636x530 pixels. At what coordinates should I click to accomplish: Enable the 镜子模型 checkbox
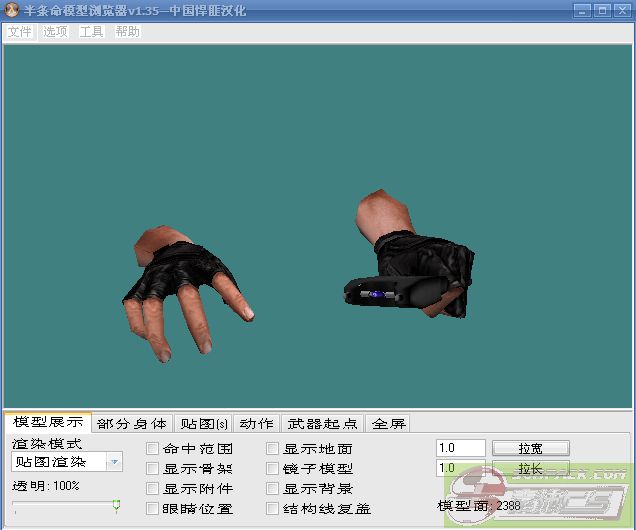273,469
